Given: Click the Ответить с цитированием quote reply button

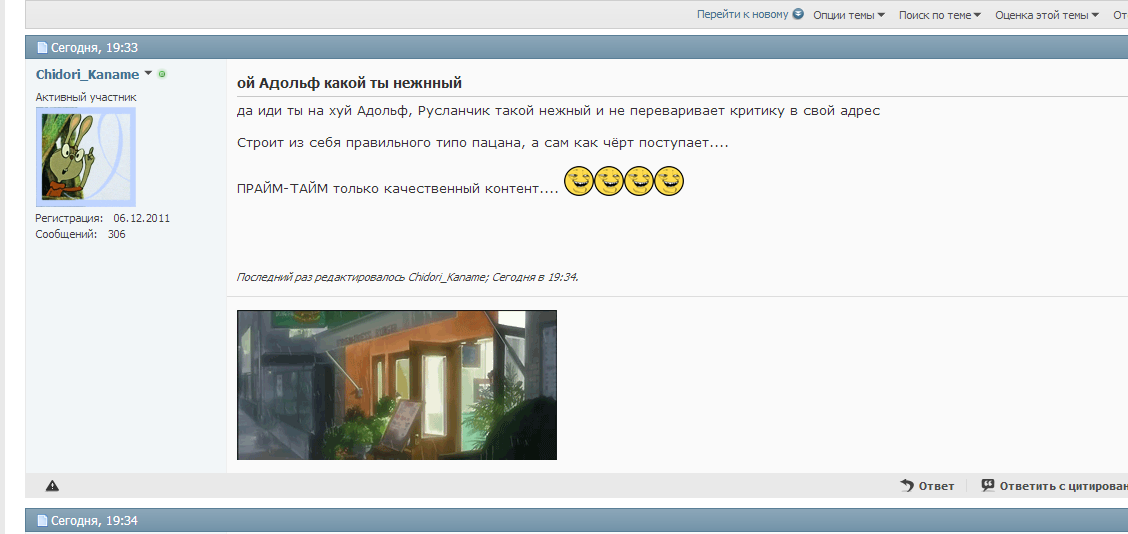Looking at the screenshot, I should tap(1055, 486).
